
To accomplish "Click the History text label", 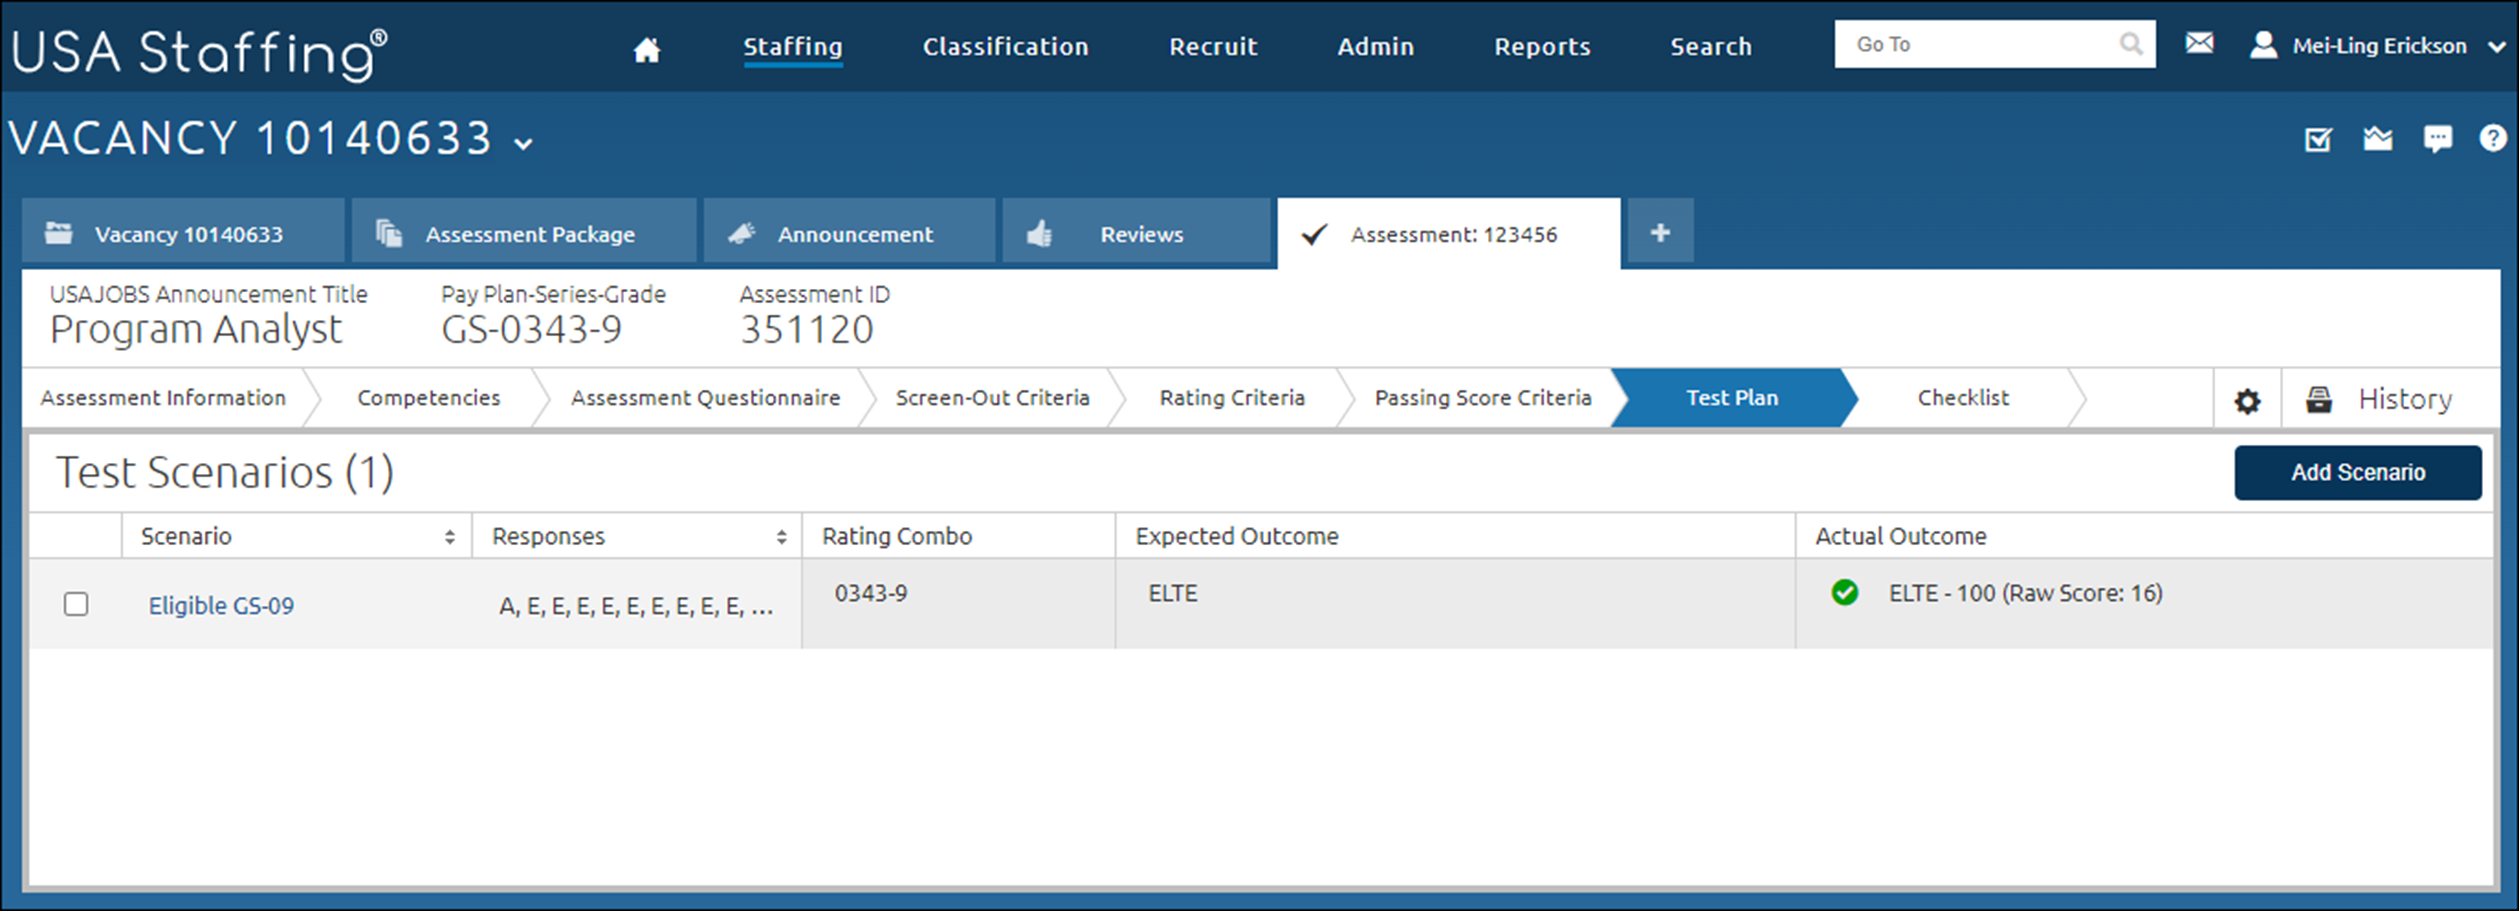I will click(2405, 399).
